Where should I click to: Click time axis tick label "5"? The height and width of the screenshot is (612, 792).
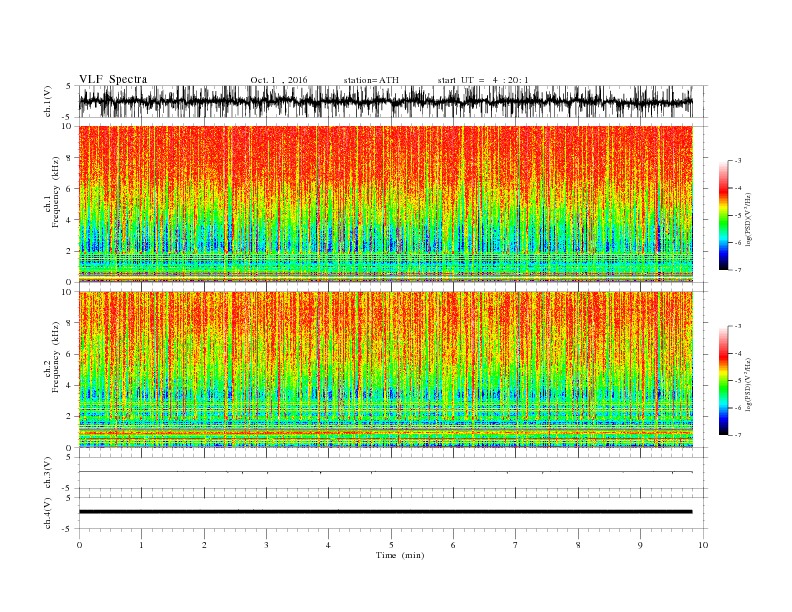coord(391,545)
